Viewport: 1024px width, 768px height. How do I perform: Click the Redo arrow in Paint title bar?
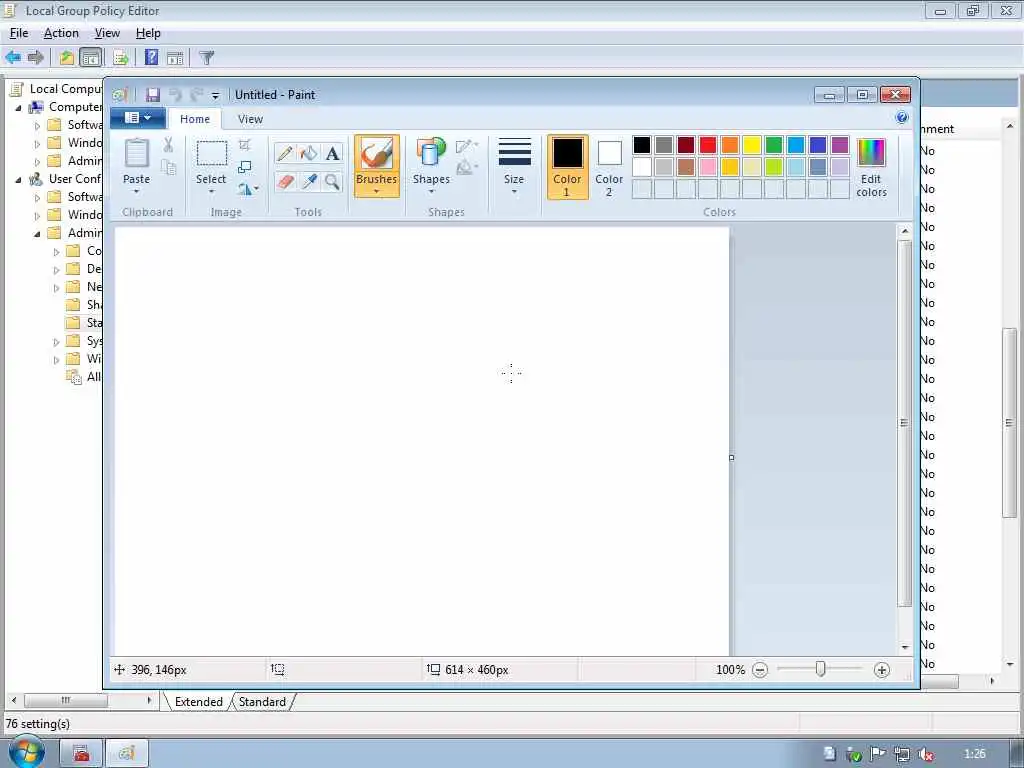(x=196, y=95)
